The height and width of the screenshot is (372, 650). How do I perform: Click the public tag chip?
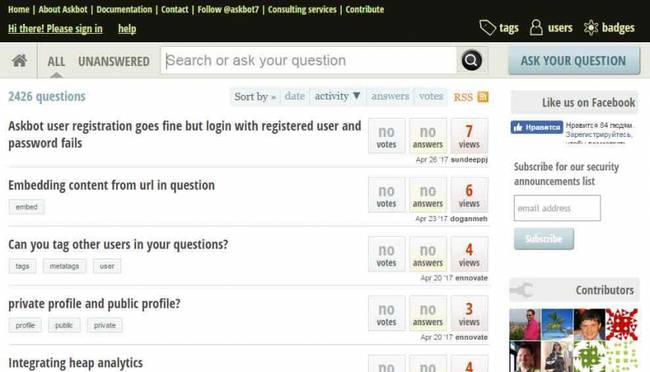click(x=64, y=326)
